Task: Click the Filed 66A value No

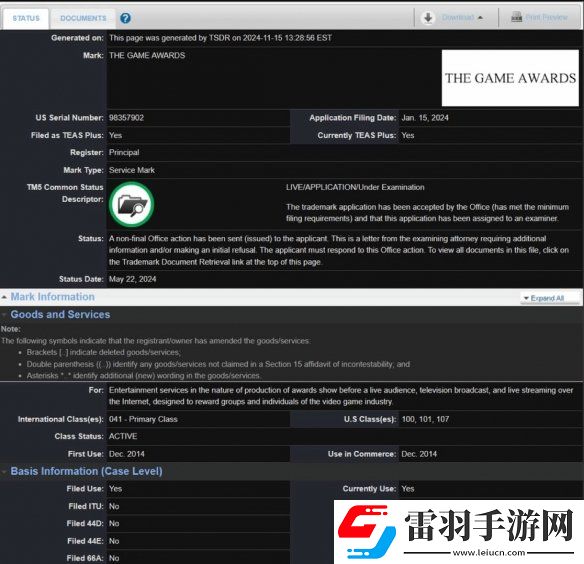Action: point(114,558)
